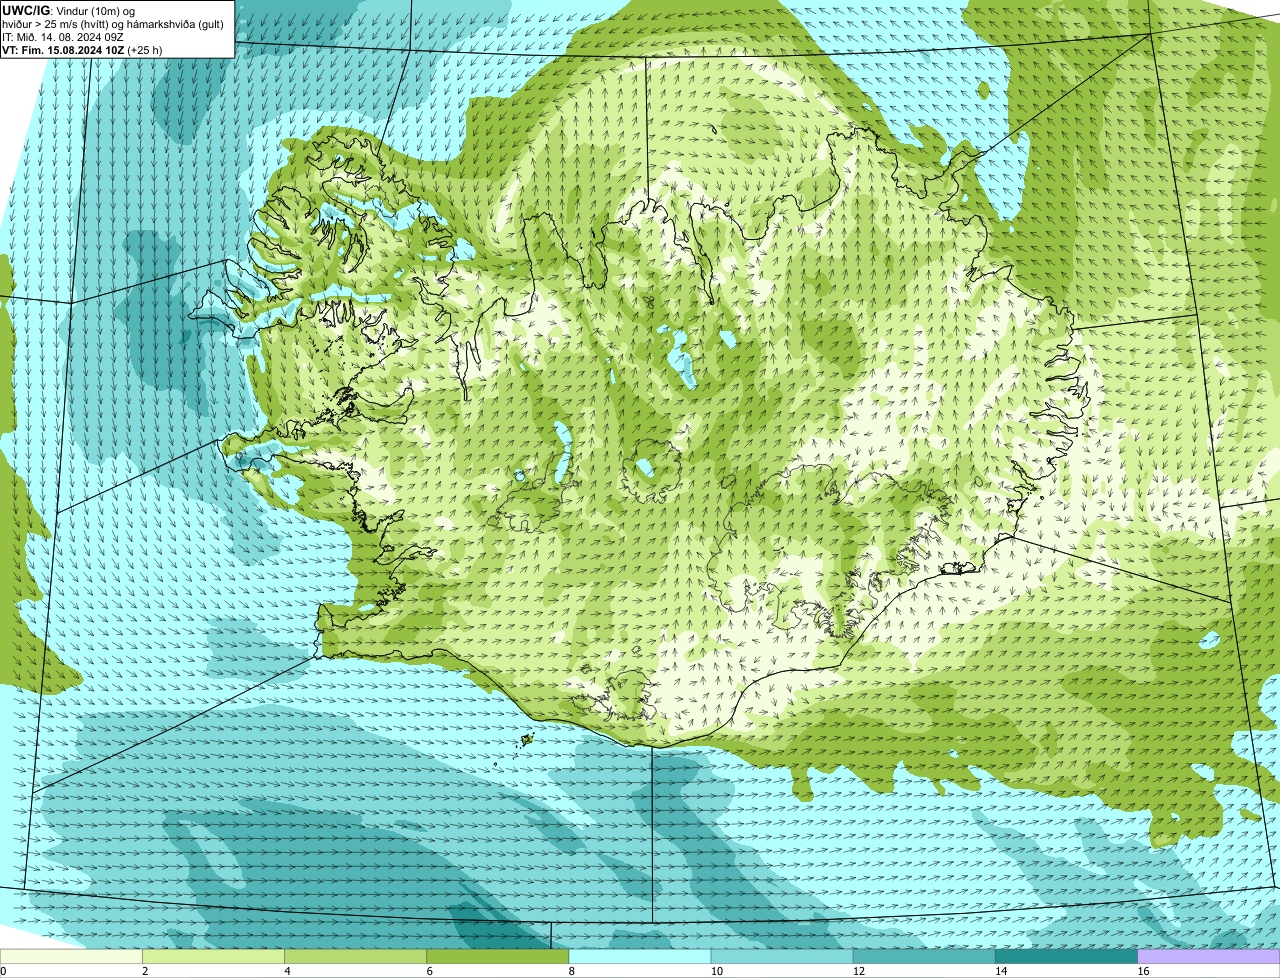Click the small Heimaey island off the south coast

point(526,740)
